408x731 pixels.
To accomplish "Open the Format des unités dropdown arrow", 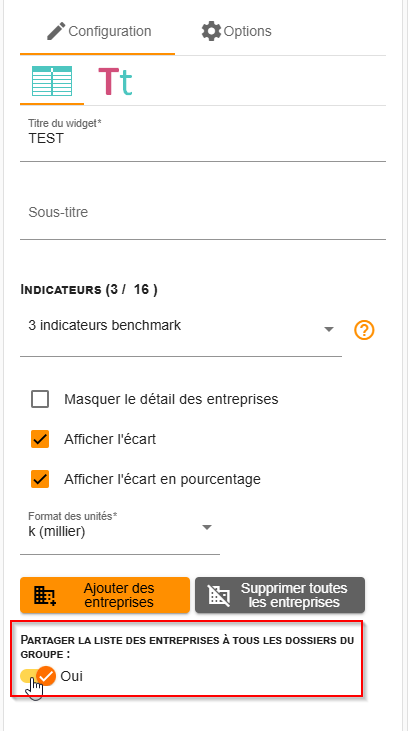I will [x=207, y=528].
